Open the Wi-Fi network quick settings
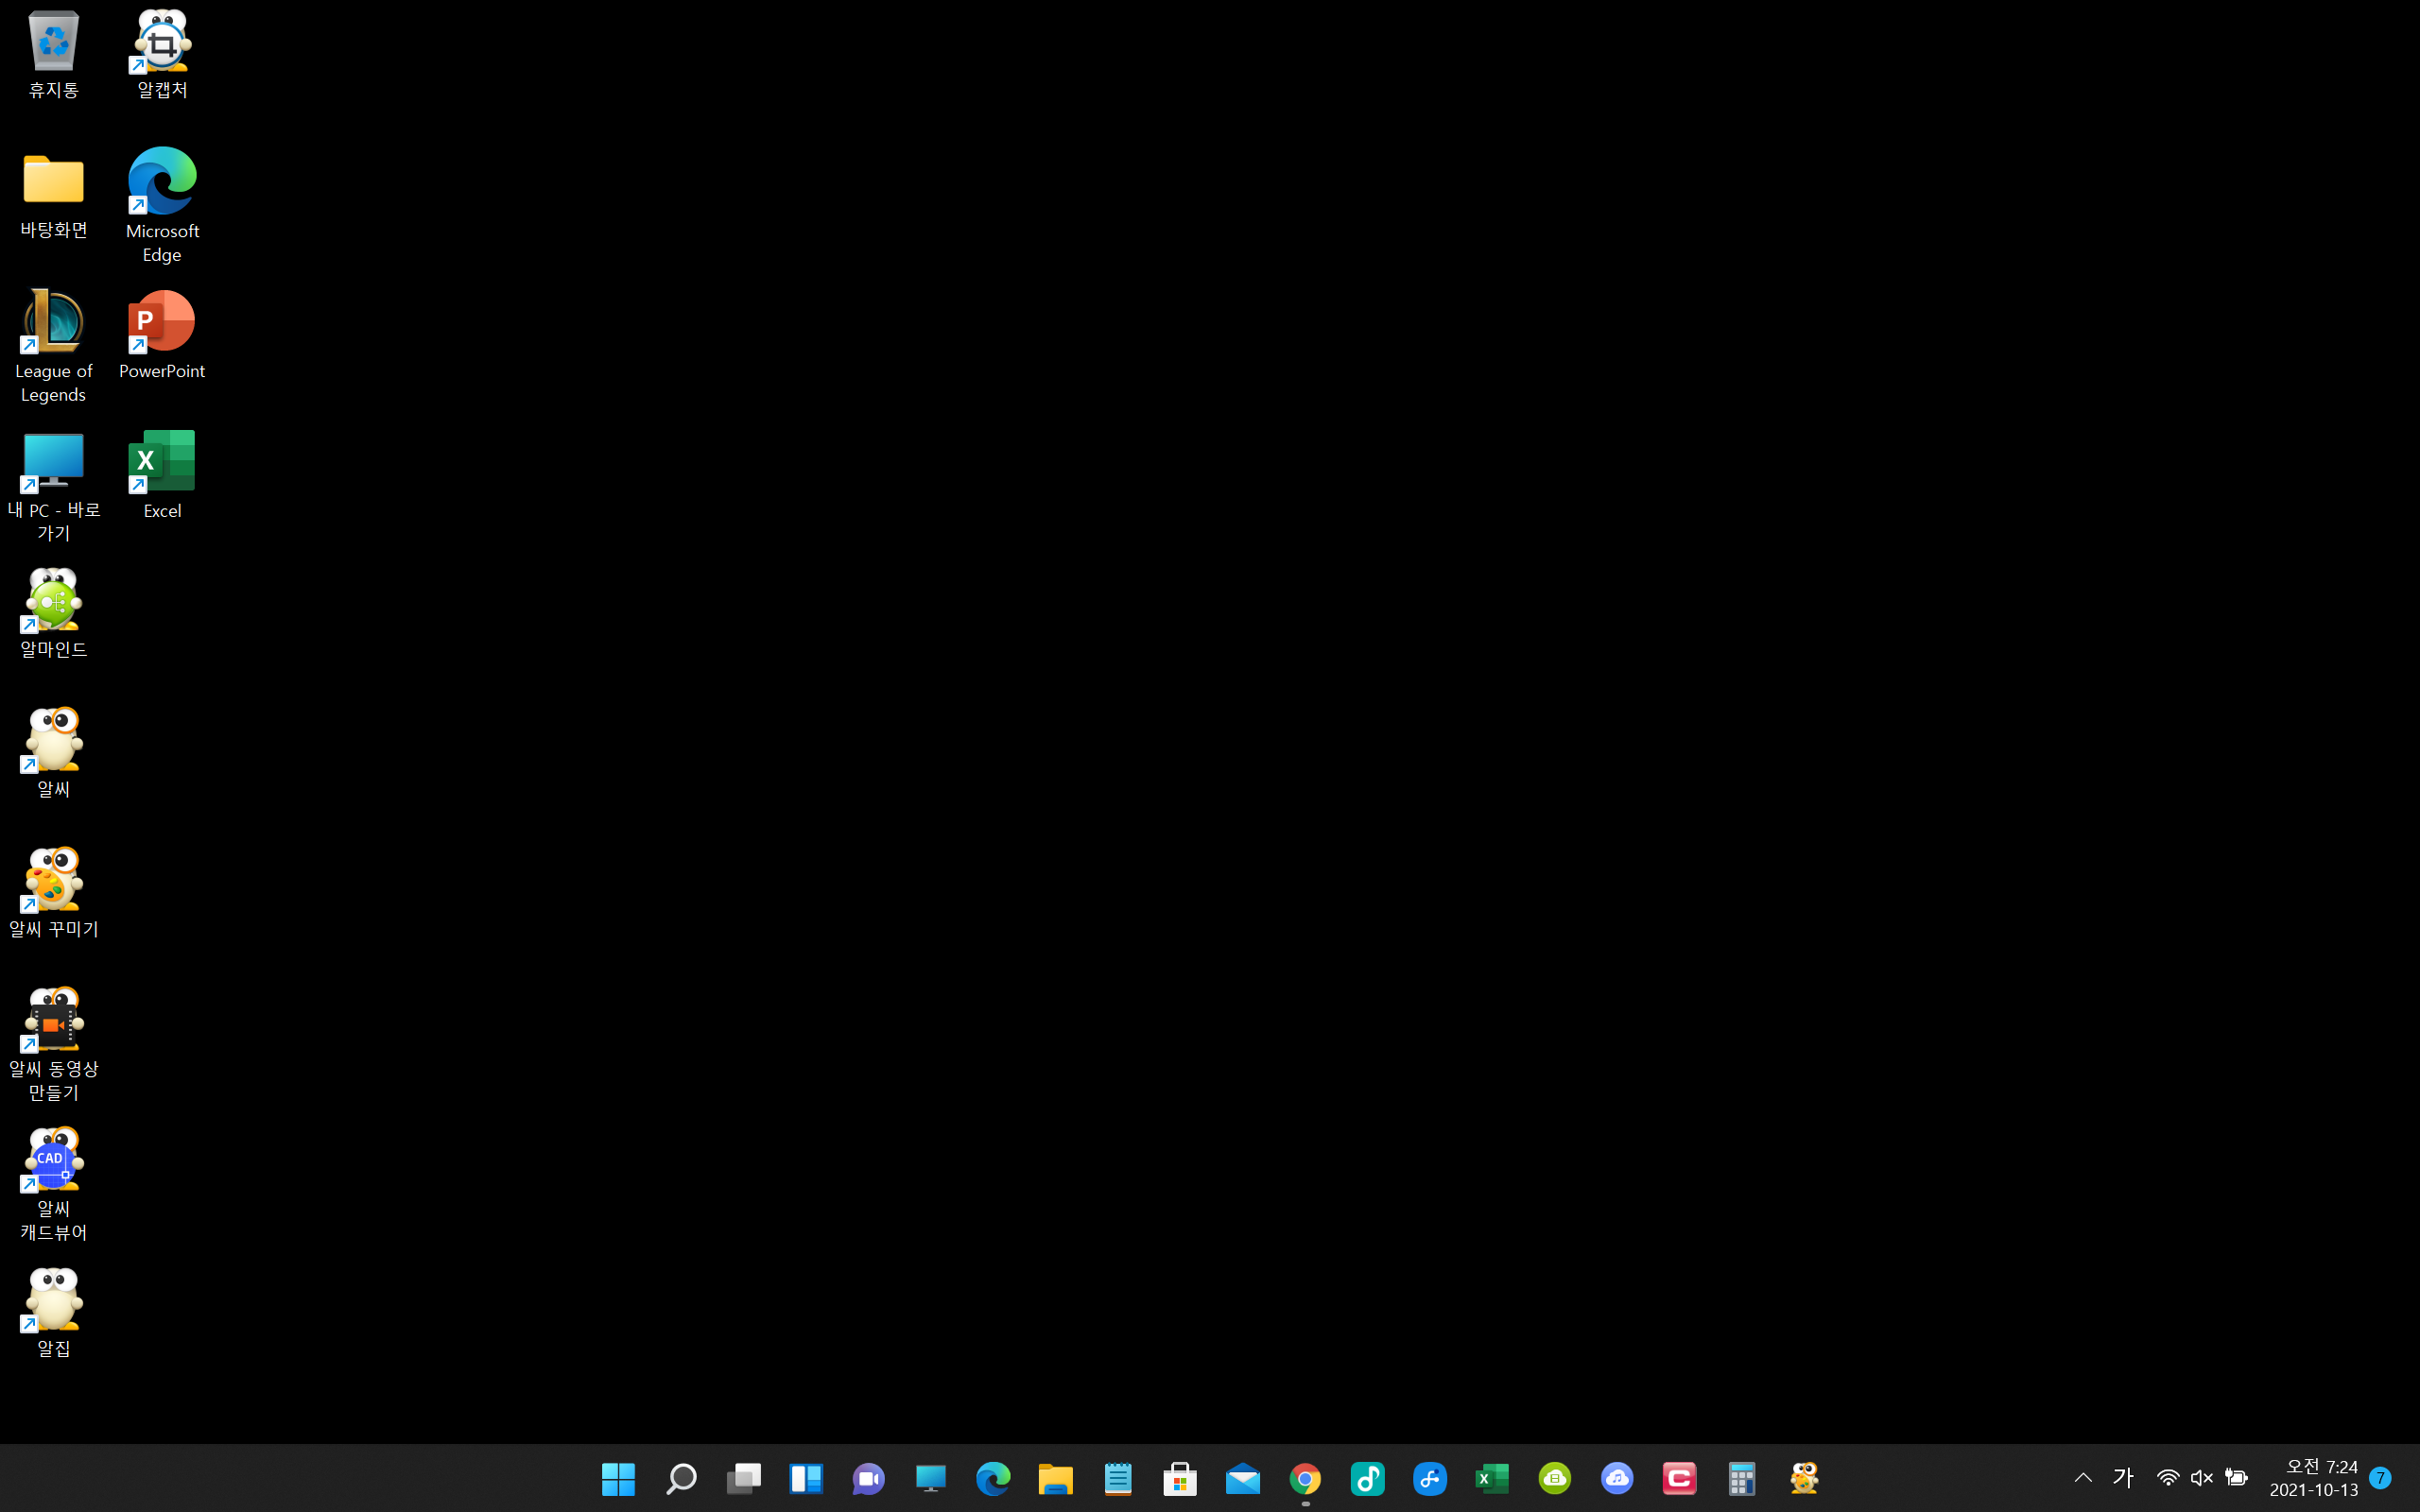The width and height of the screenshot is (2420, 1512). pyautogui.click(x=2167, y=1477)
